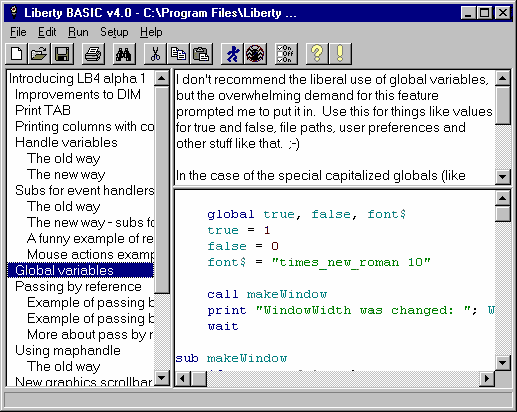This screenshot has width=517, height=412.
Task: Select 'Subs for event handlers' topic
Action: [84, 191]
